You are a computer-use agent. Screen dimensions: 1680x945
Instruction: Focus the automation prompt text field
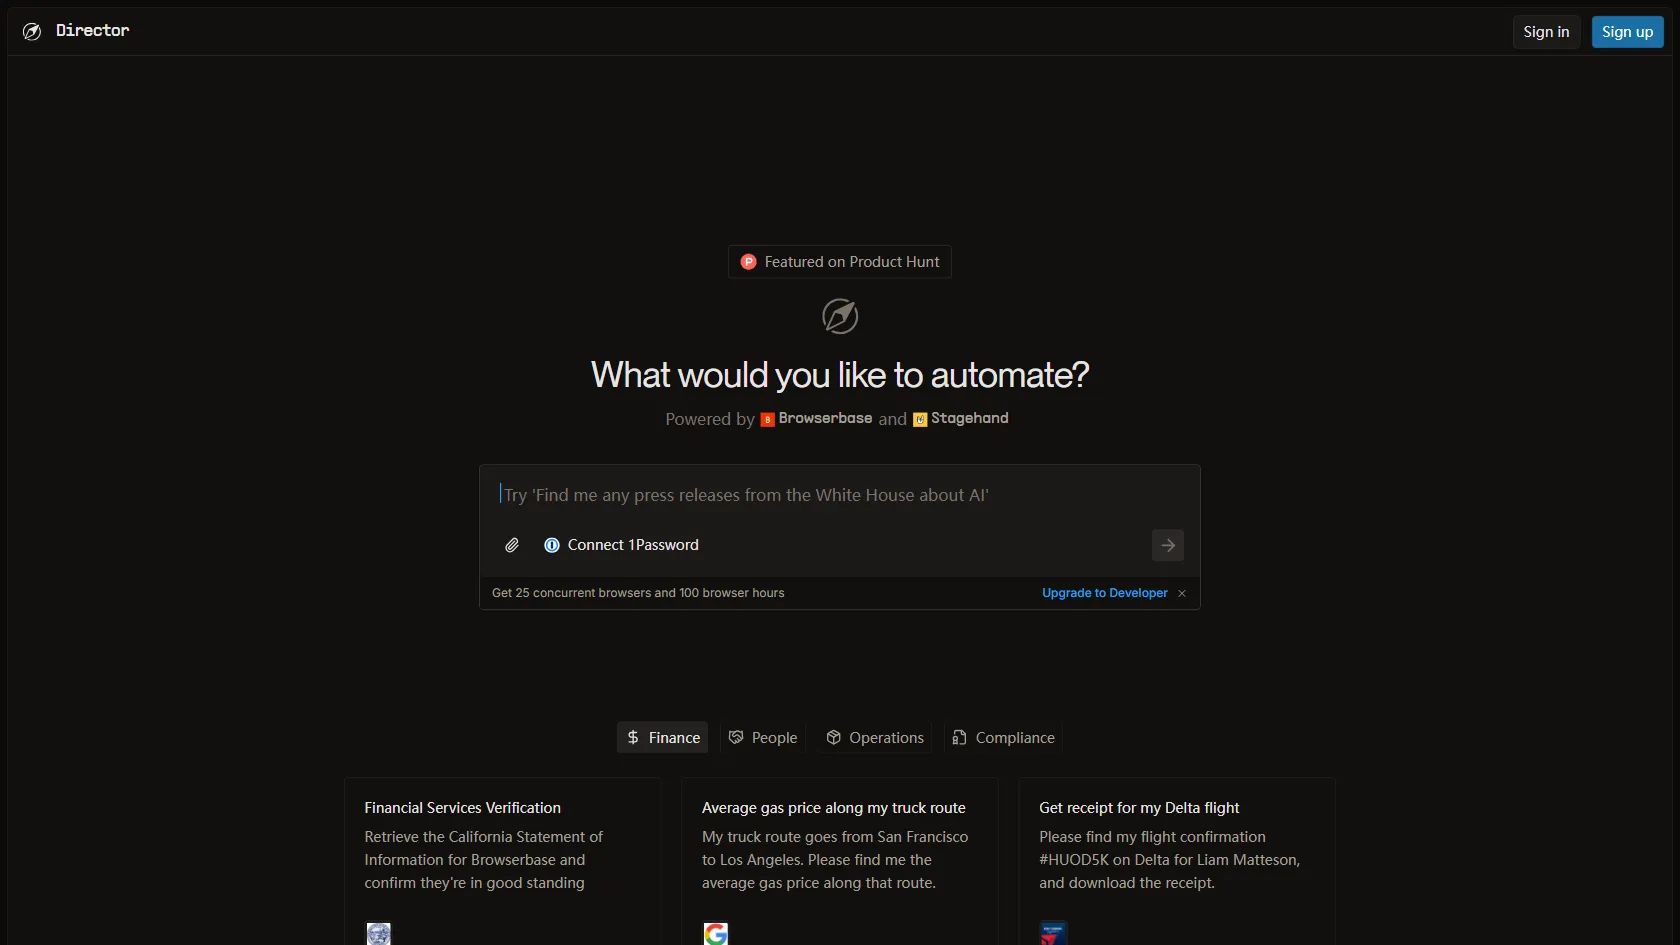pyautogui.click(x=840, y=495)
